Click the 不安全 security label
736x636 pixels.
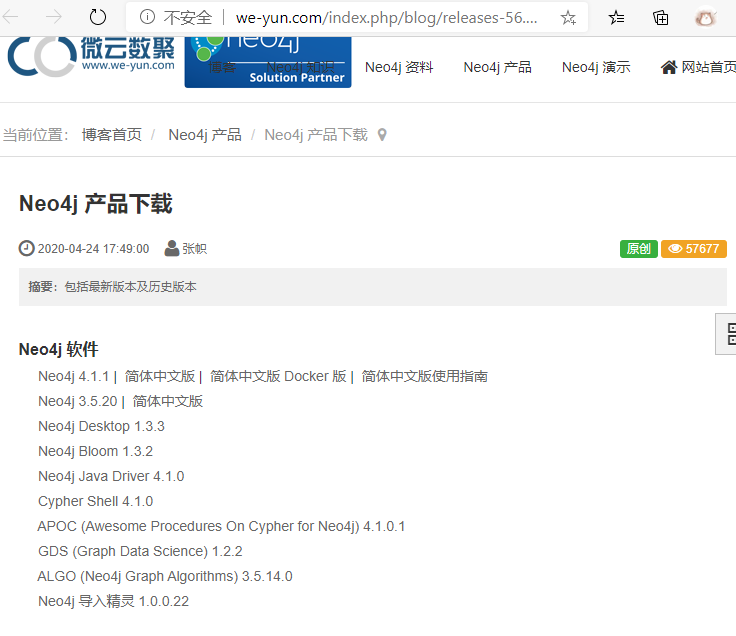click(188, 18)
